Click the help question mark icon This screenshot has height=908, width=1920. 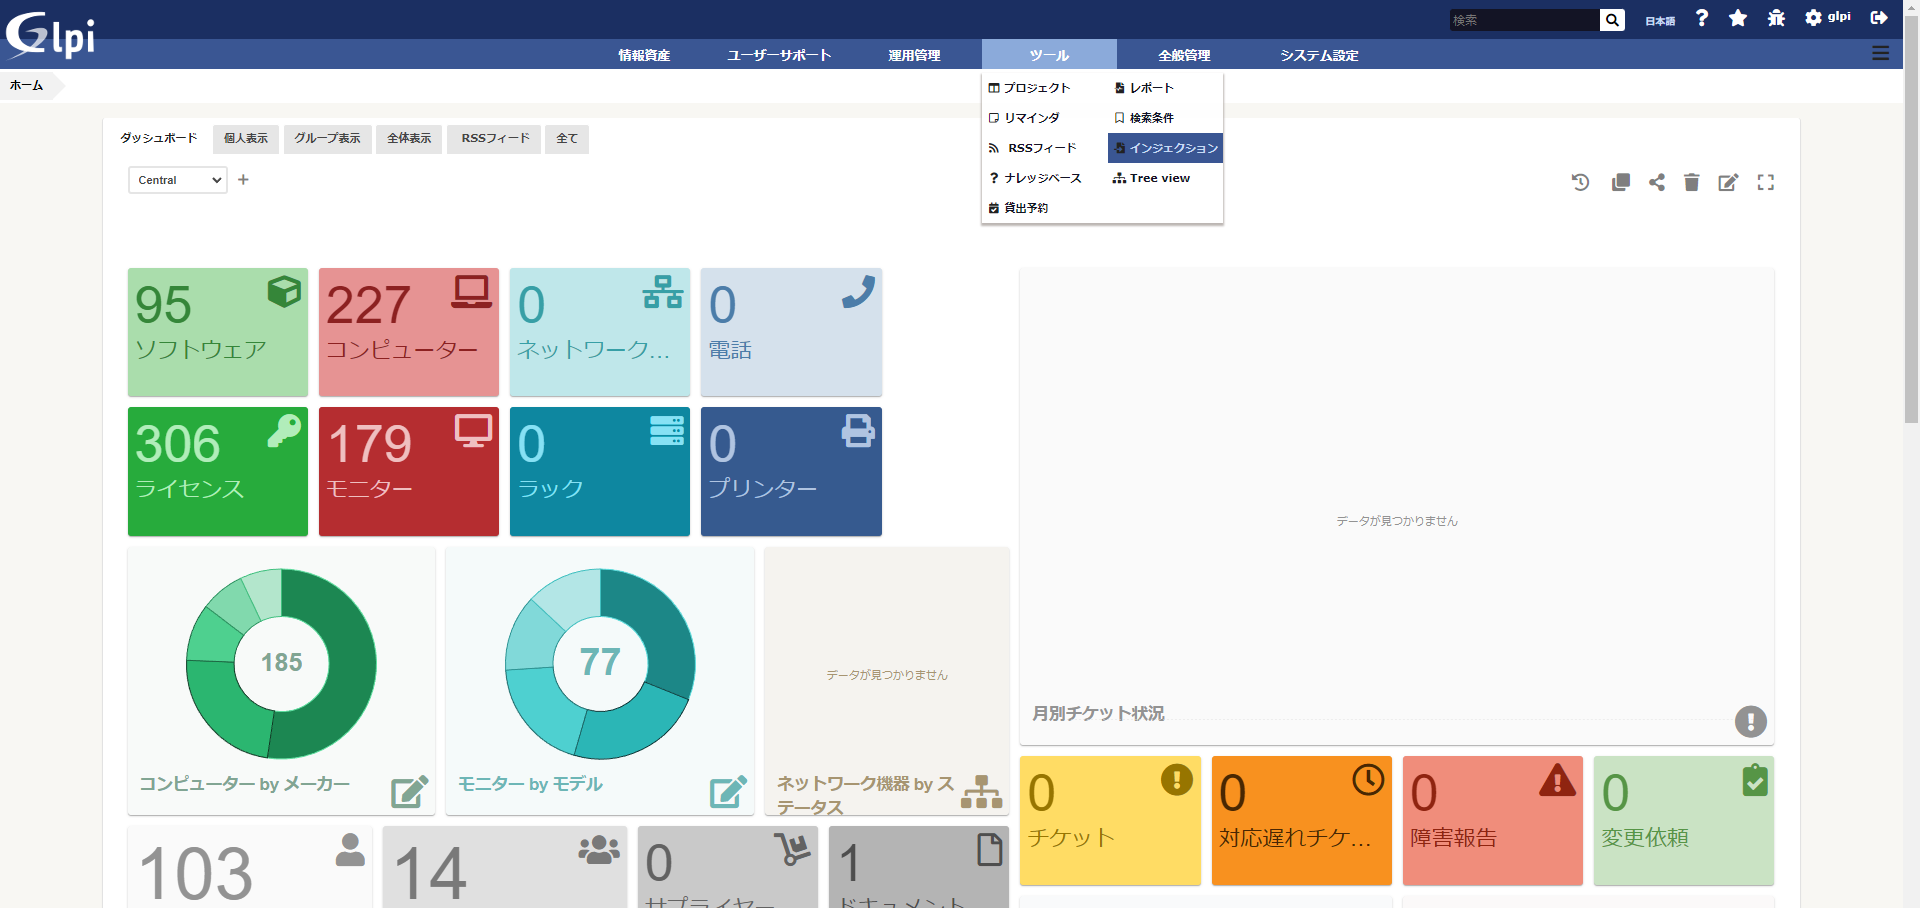tap(1702, 18)
